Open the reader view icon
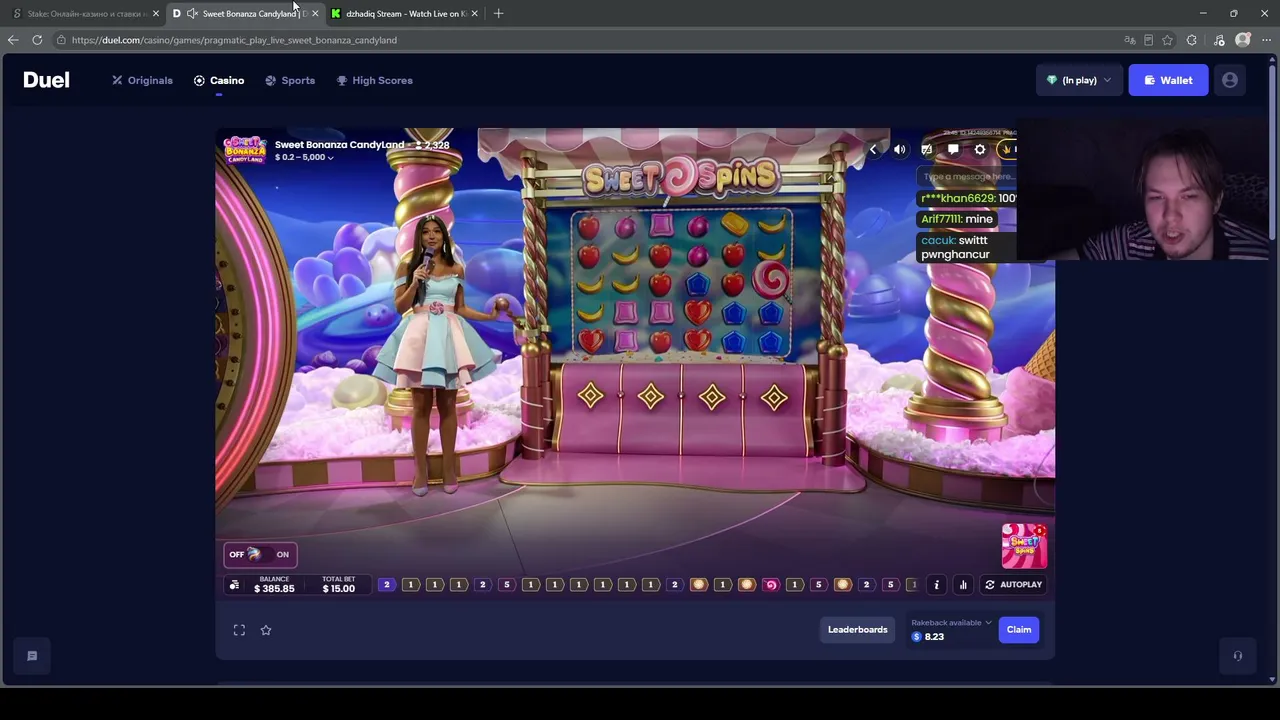The width and height of the screenshot is (1280, 720). point(1148,40)
